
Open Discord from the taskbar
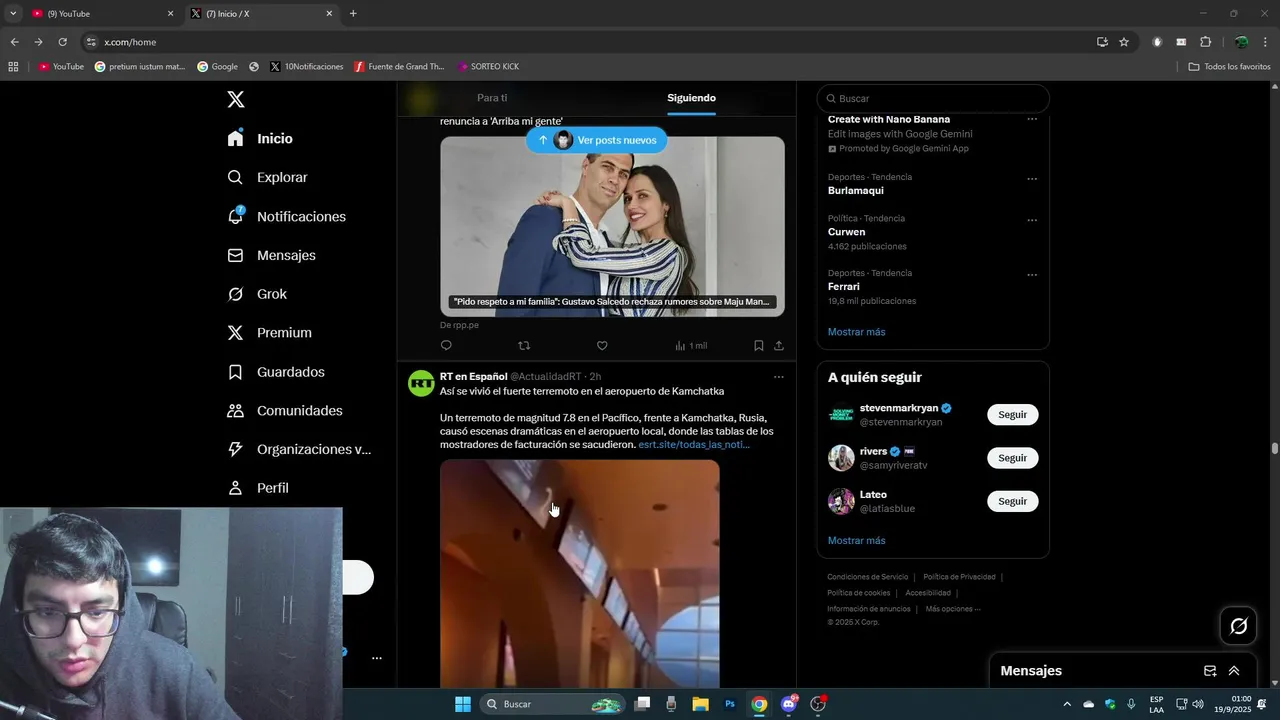[789, 704]
